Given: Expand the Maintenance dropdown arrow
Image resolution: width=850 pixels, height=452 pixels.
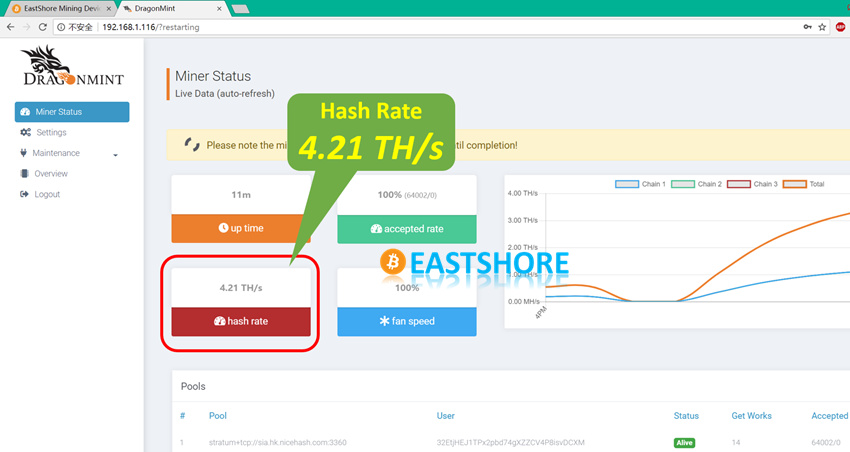Looking at the screenshot, I should [115, 154].
